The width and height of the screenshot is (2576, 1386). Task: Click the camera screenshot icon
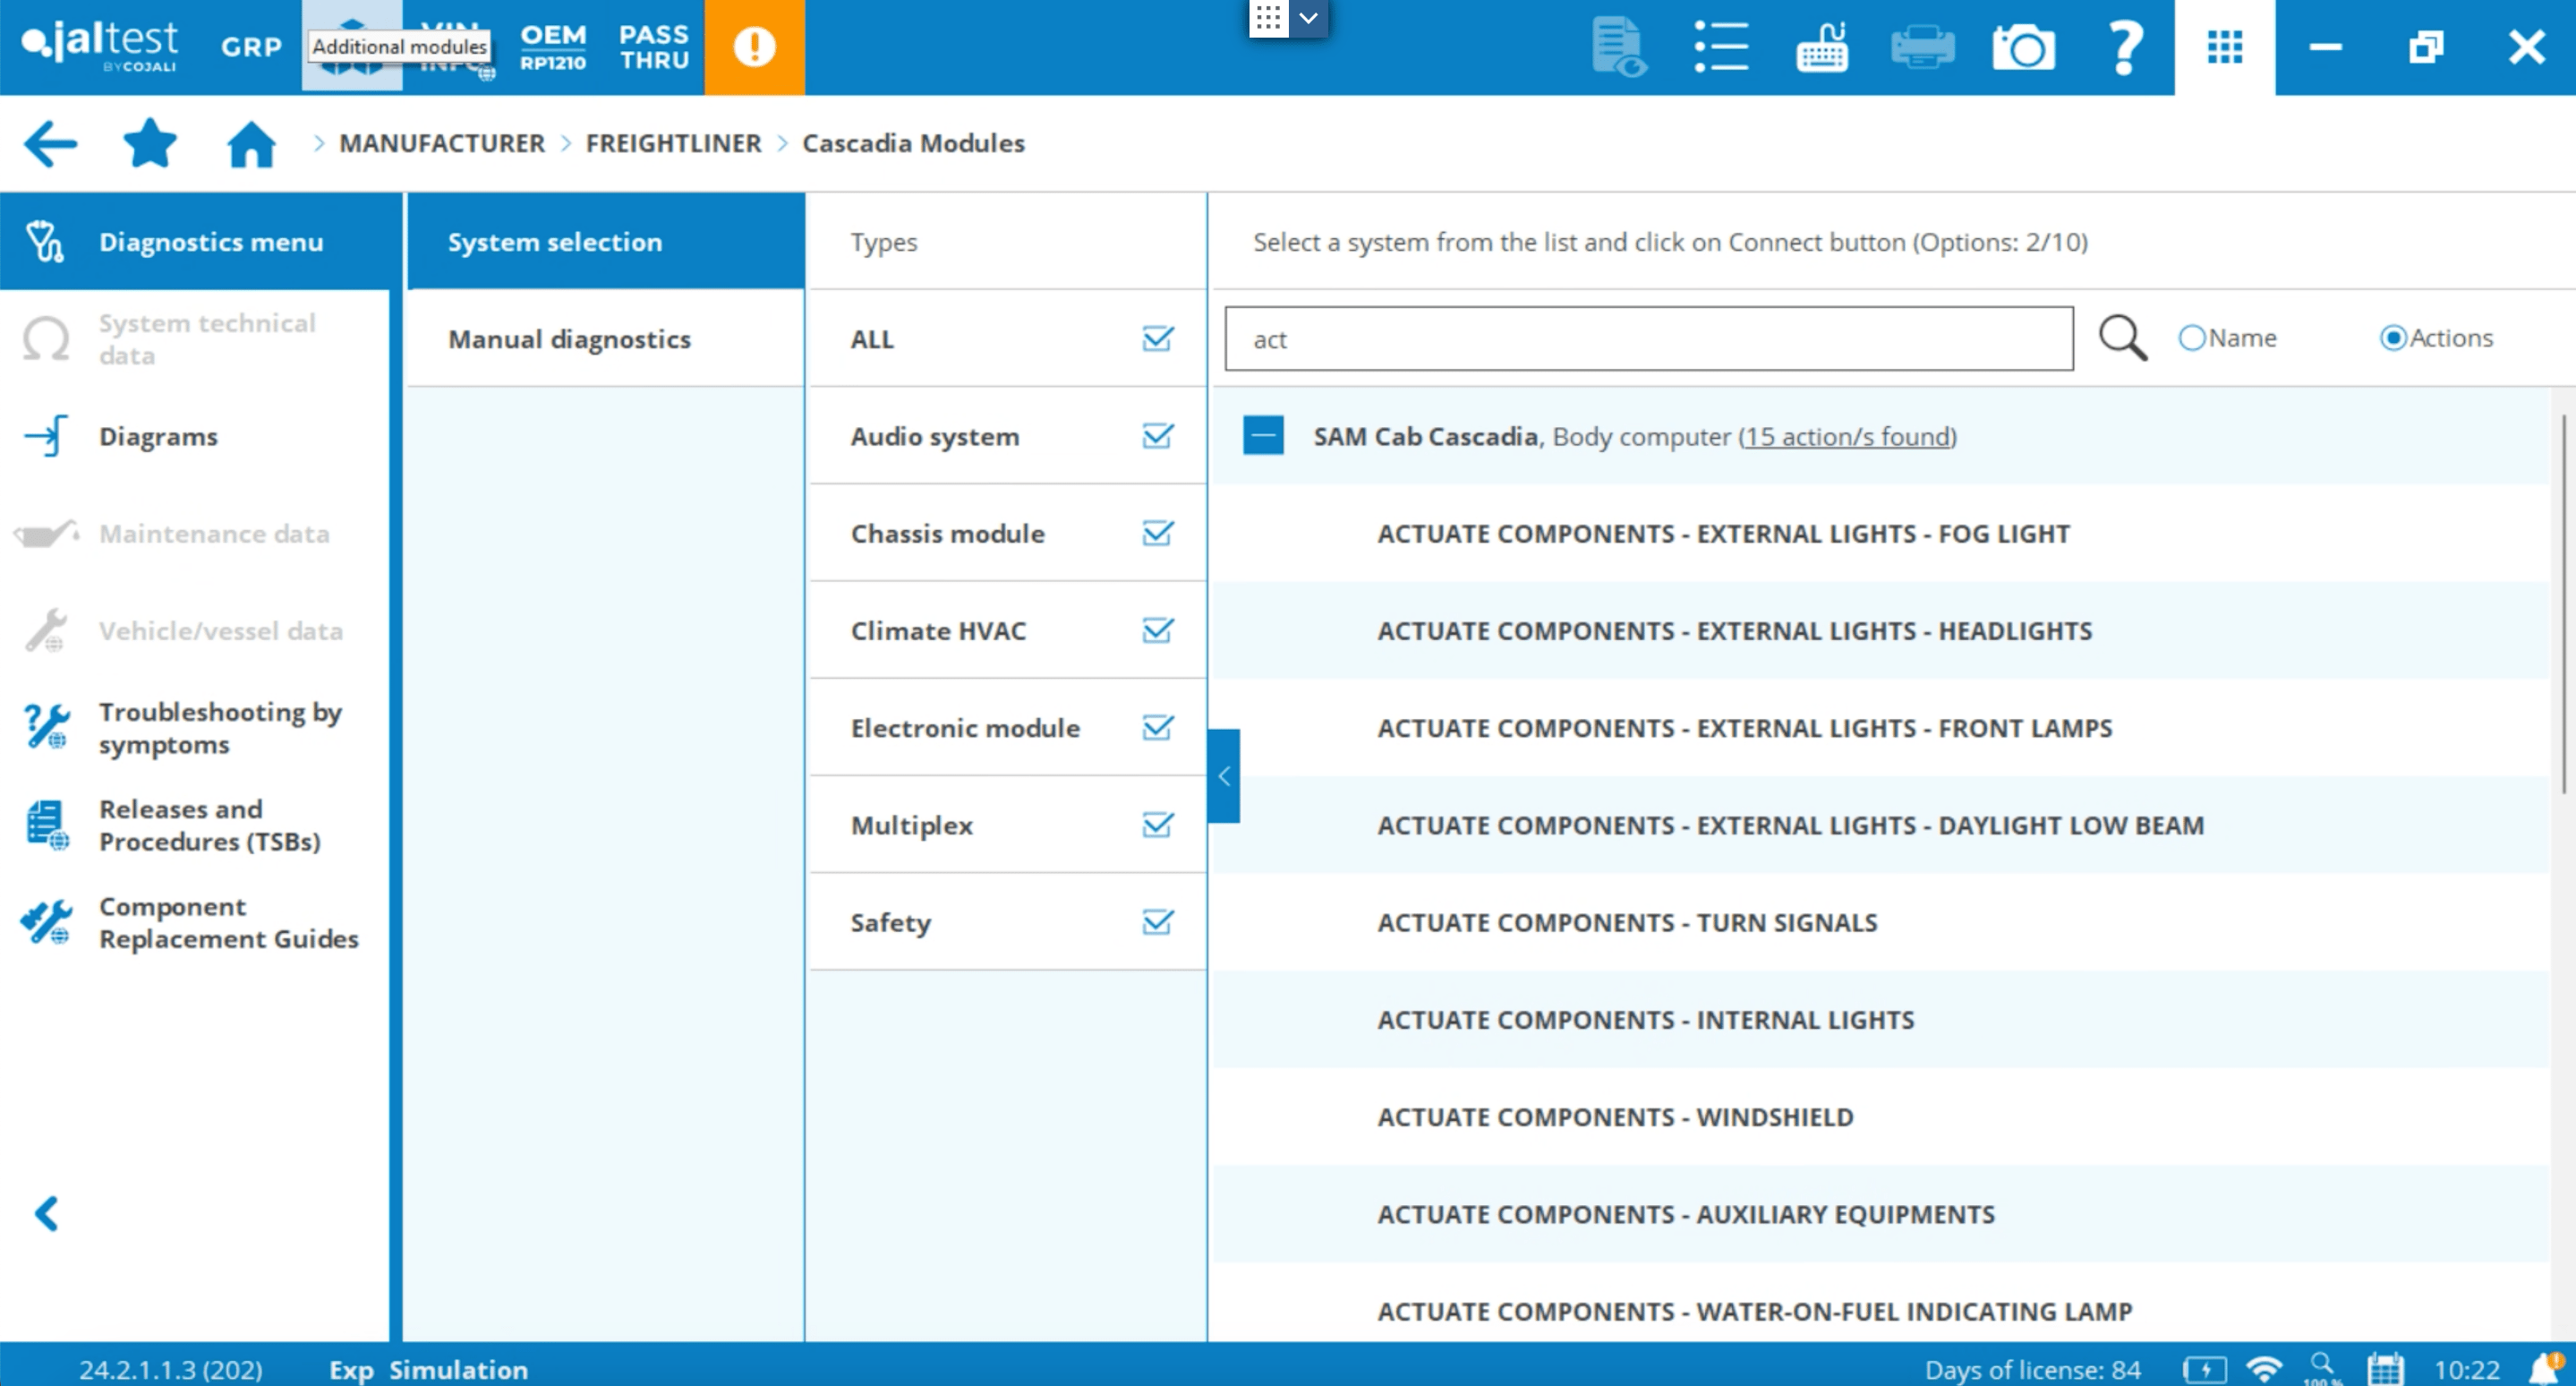(x=2022, y=47)
